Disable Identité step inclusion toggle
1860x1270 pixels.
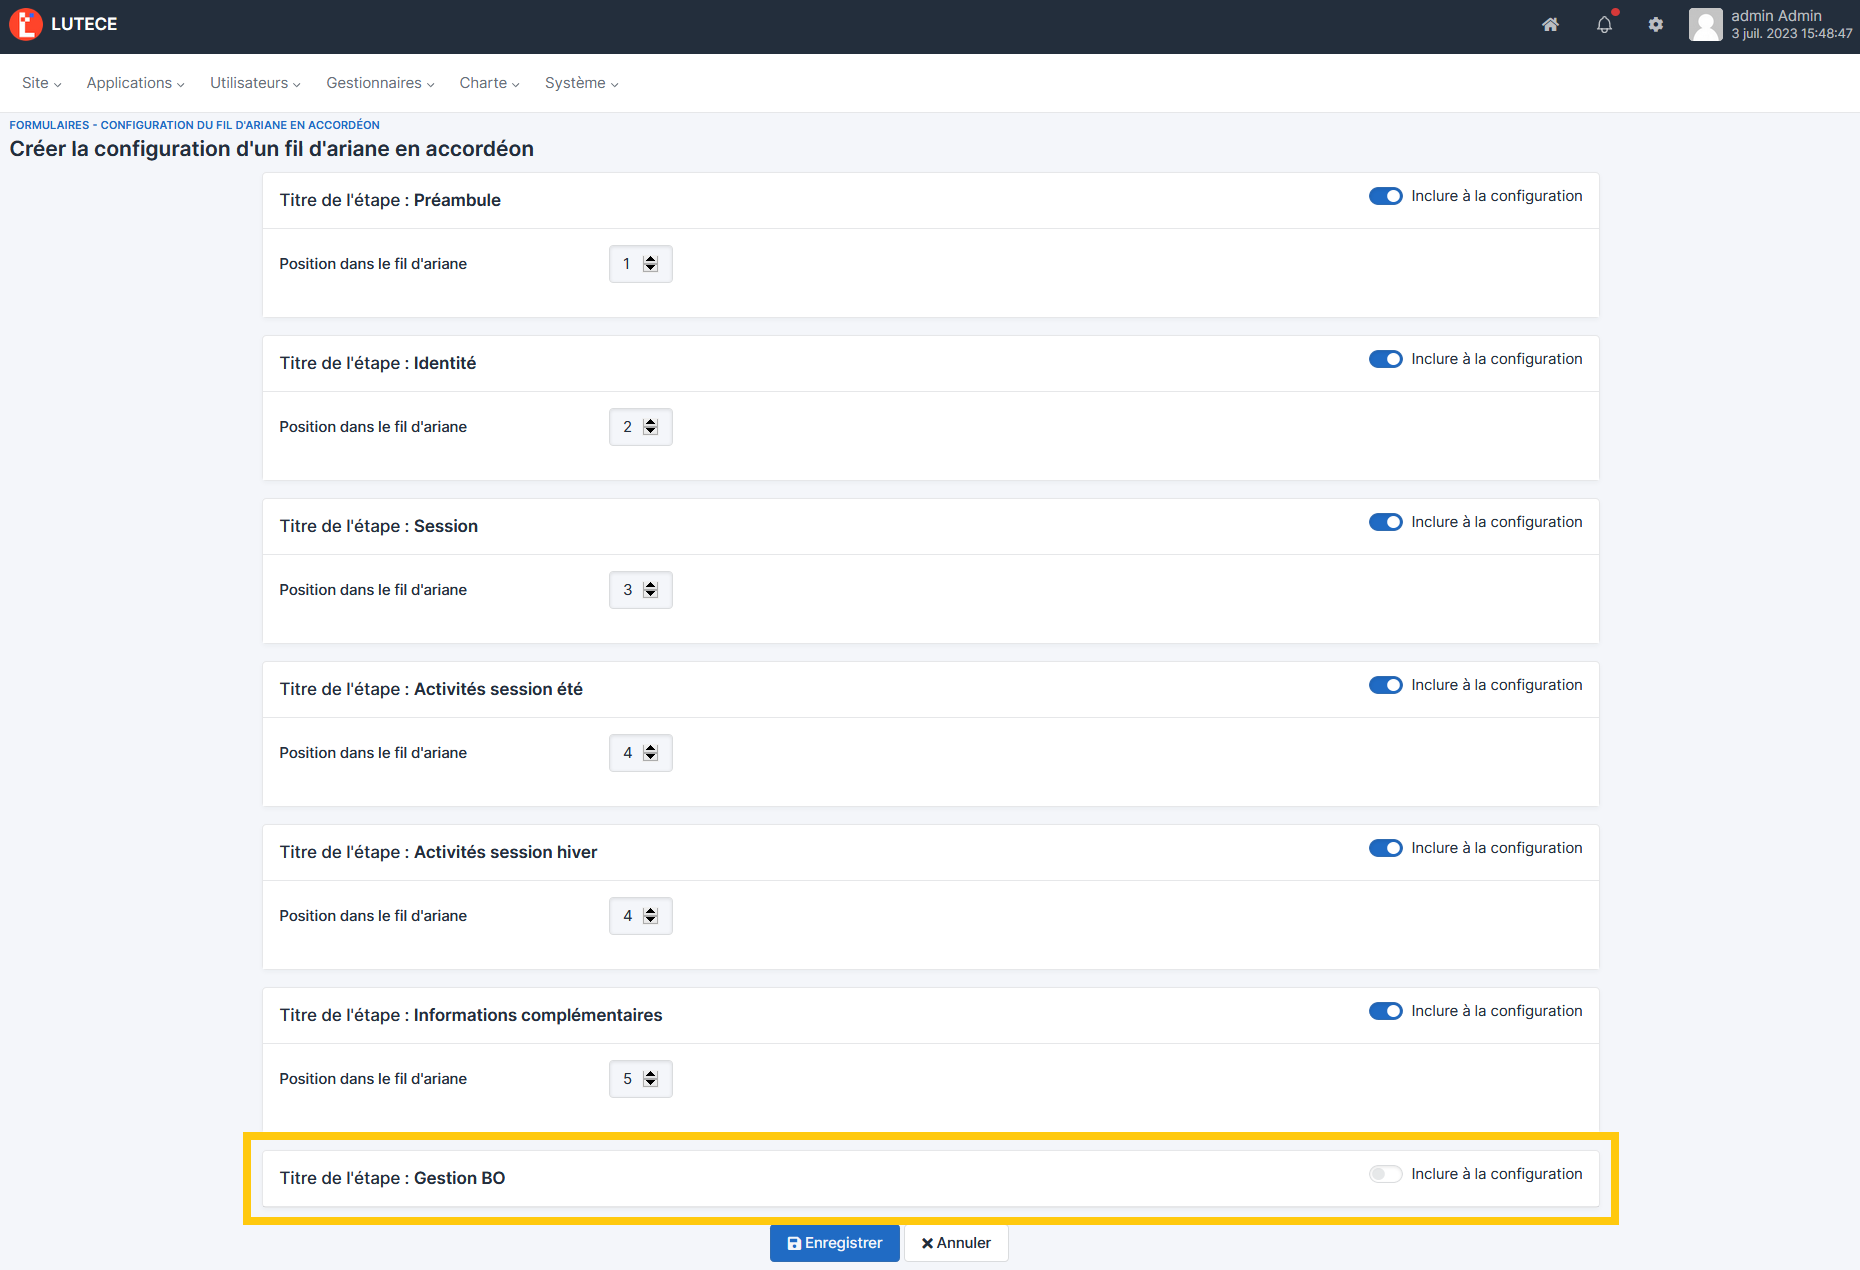click(1385, 360)
